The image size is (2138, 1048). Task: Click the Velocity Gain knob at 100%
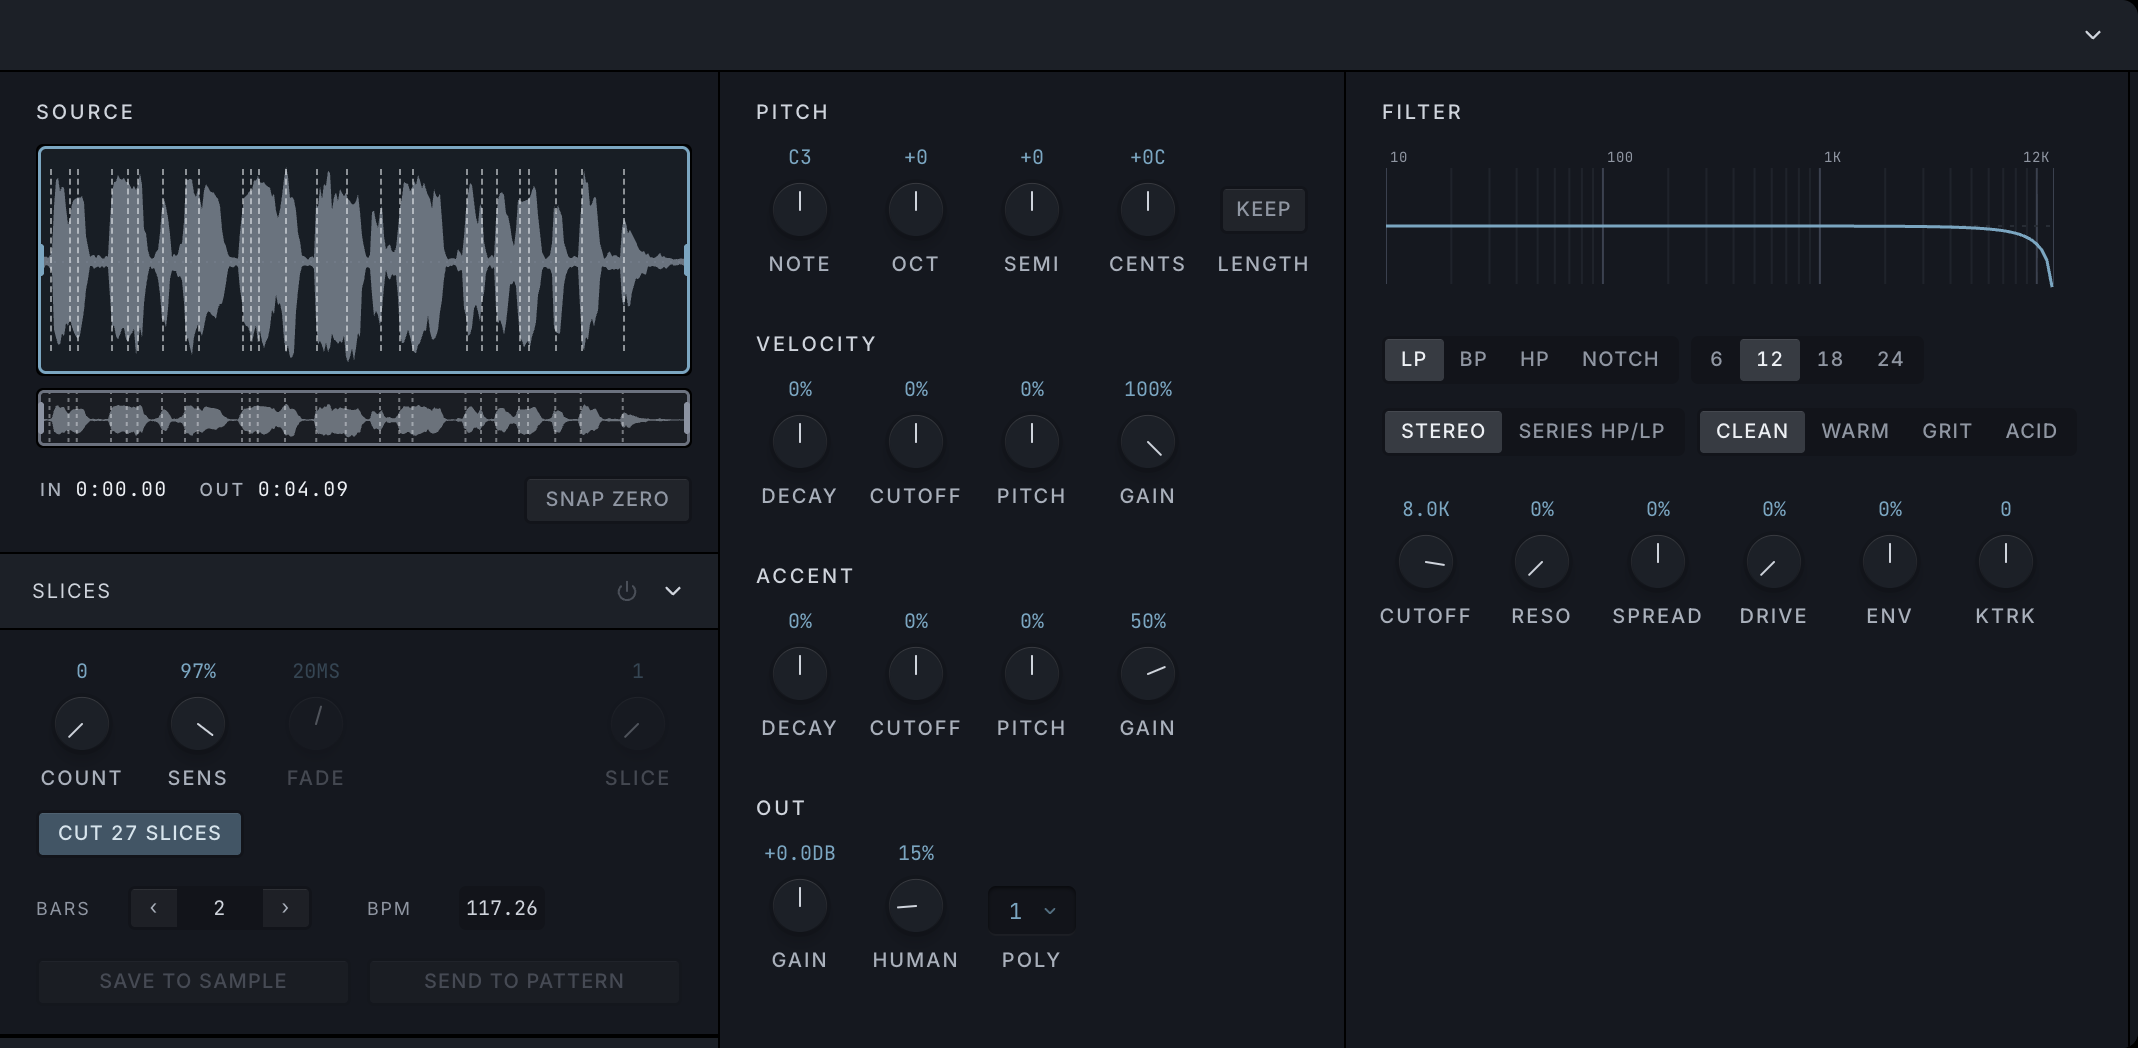point(1148,442)
